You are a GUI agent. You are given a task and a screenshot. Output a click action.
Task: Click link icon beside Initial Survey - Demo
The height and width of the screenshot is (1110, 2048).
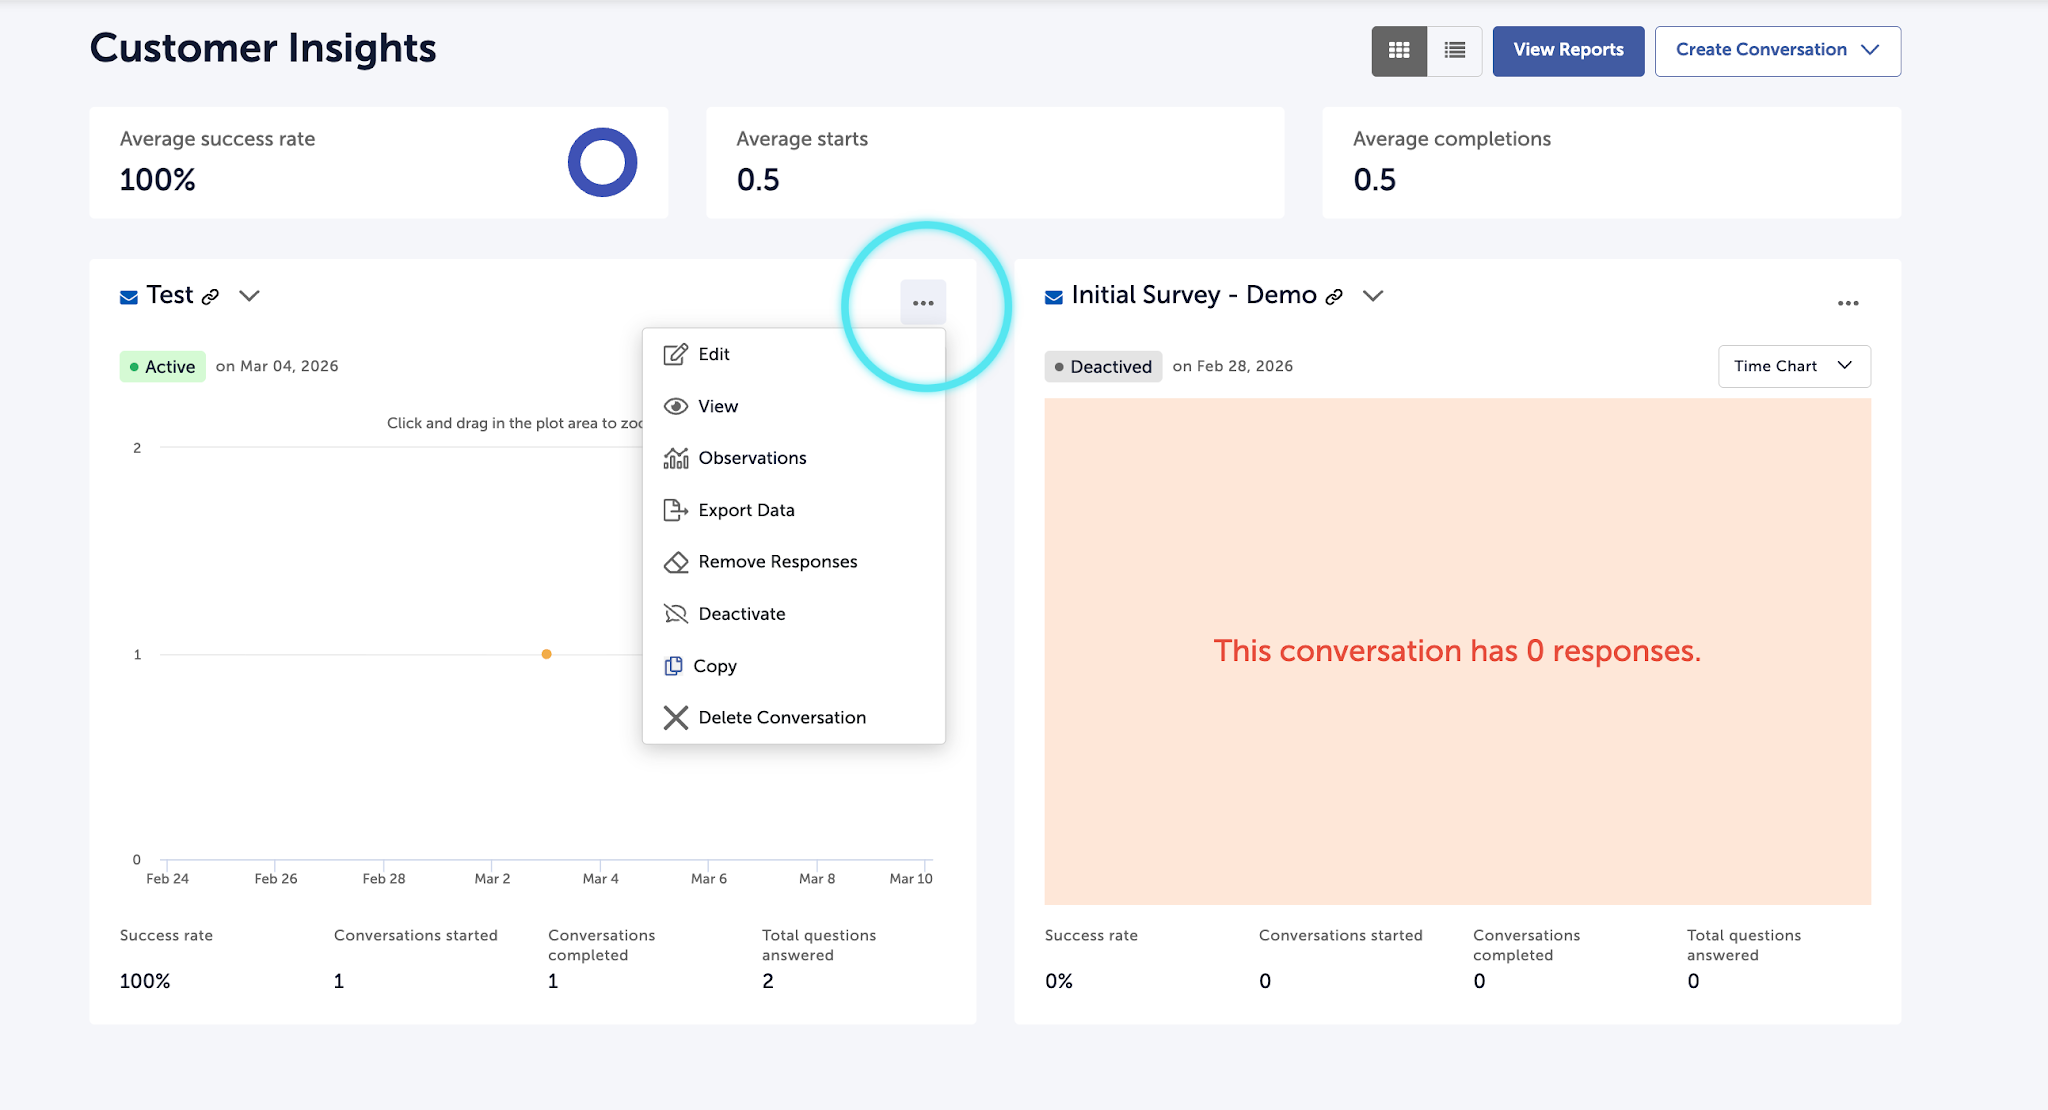1334,297
